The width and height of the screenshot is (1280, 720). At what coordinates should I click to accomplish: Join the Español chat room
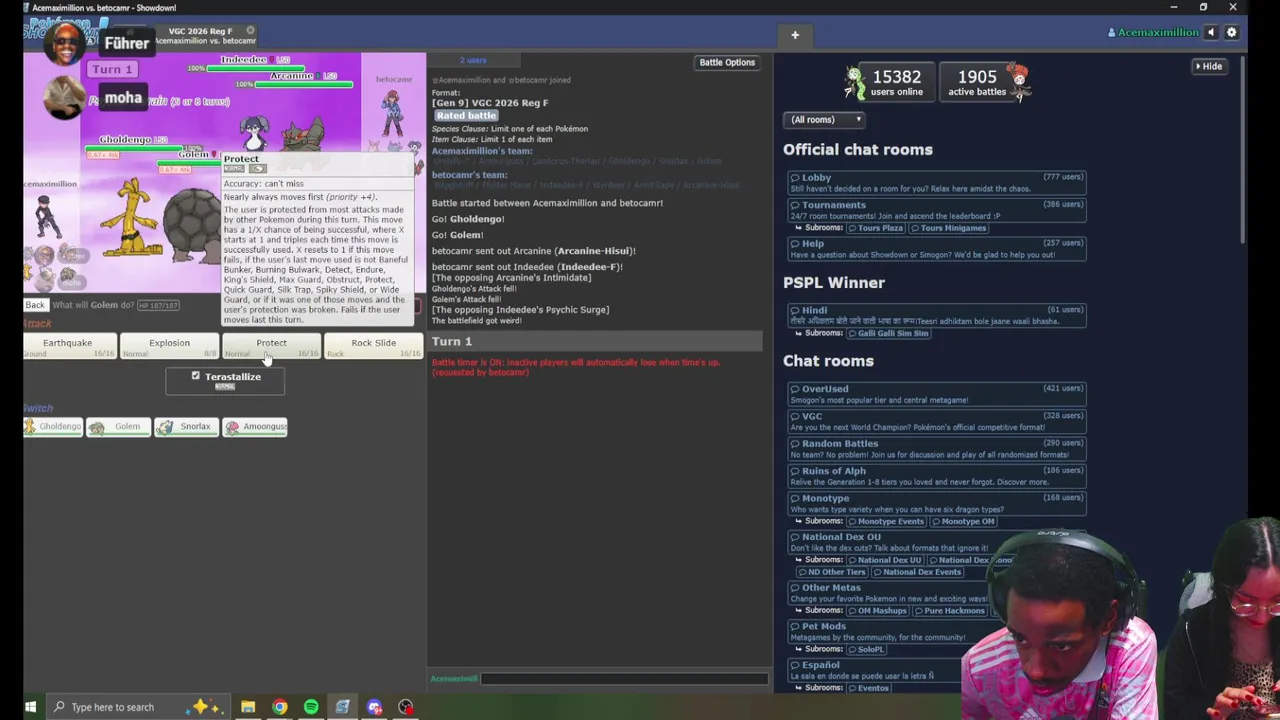(936, 670)
